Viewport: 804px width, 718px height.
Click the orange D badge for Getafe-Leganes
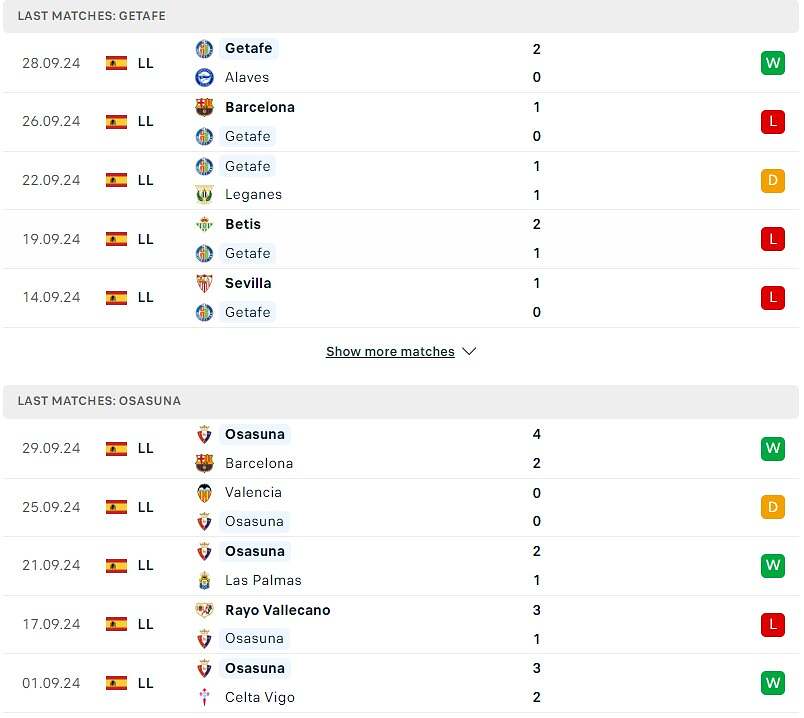pos(772,180)
